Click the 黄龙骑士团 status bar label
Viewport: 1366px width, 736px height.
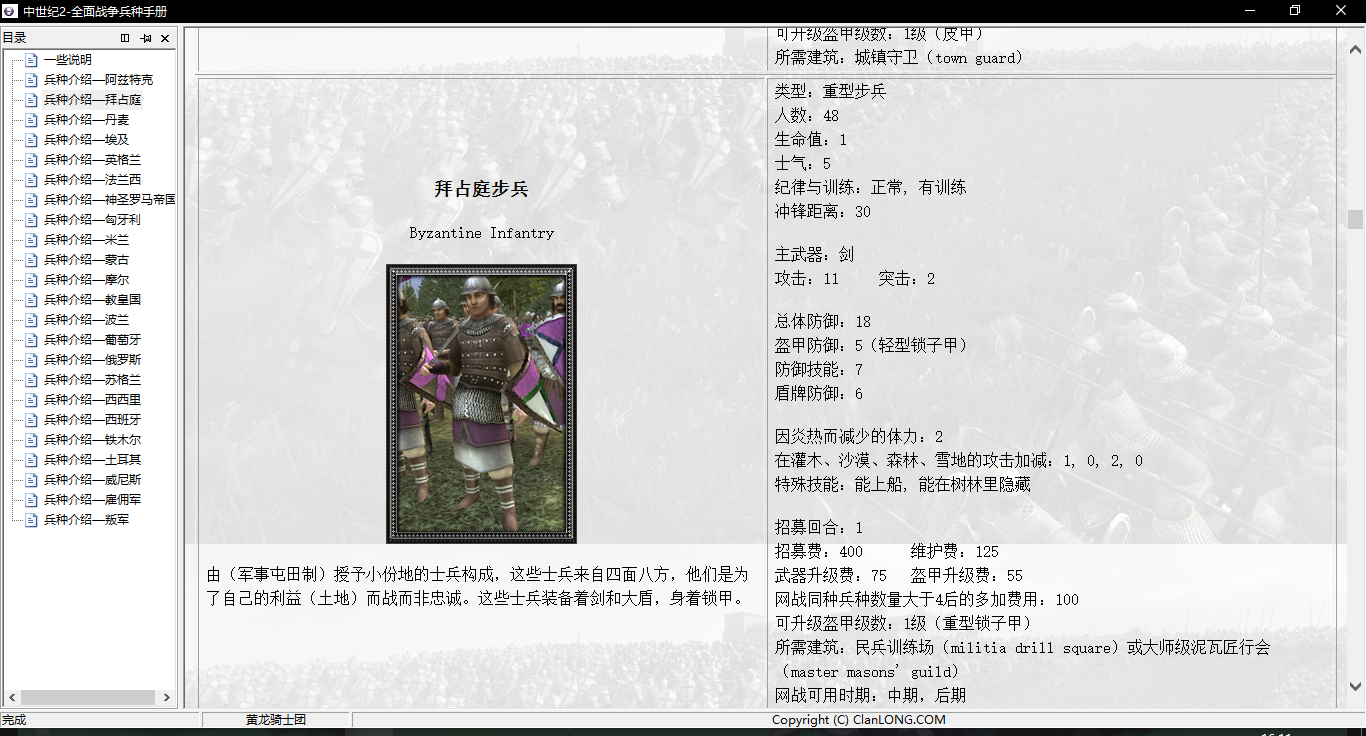click(x=276, y=720)
